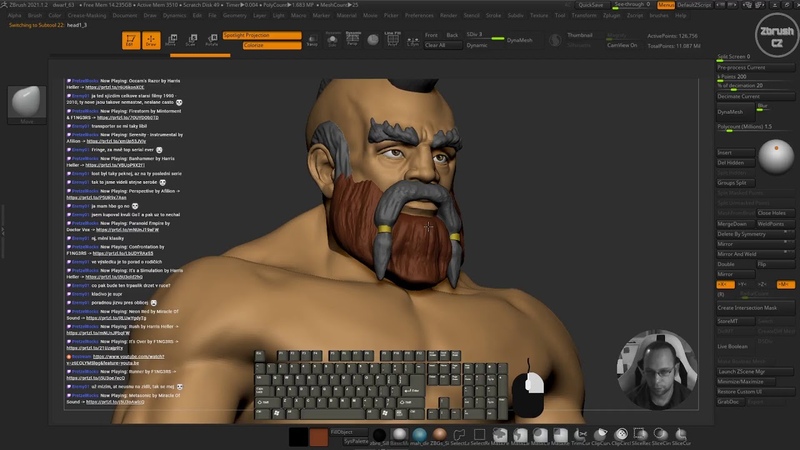The image size is (800, 450).
Task: Toggle the Colorize option
Action: 272,45
